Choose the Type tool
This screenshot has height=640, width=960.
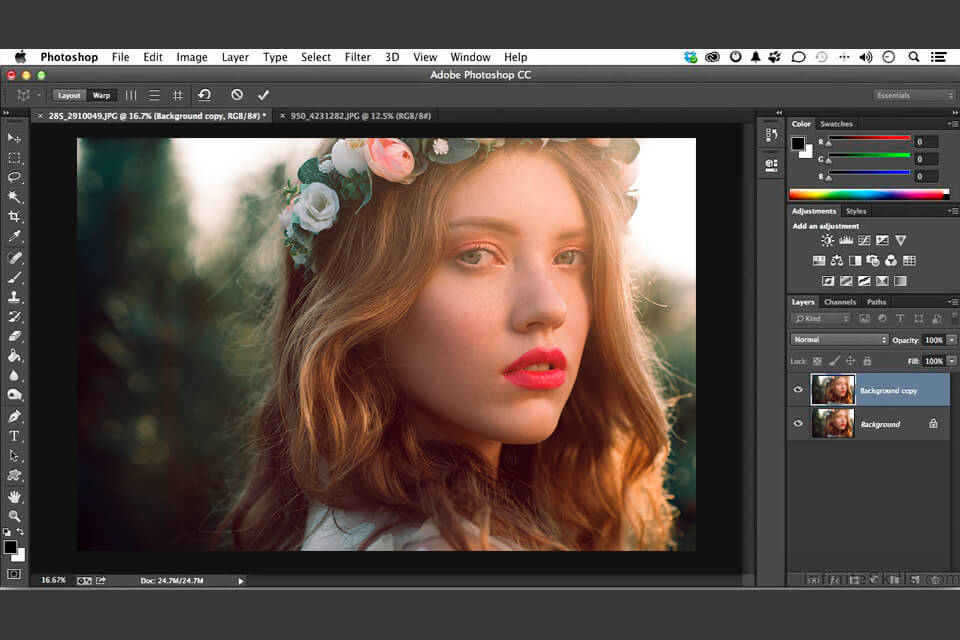click(x=14, y=436)
